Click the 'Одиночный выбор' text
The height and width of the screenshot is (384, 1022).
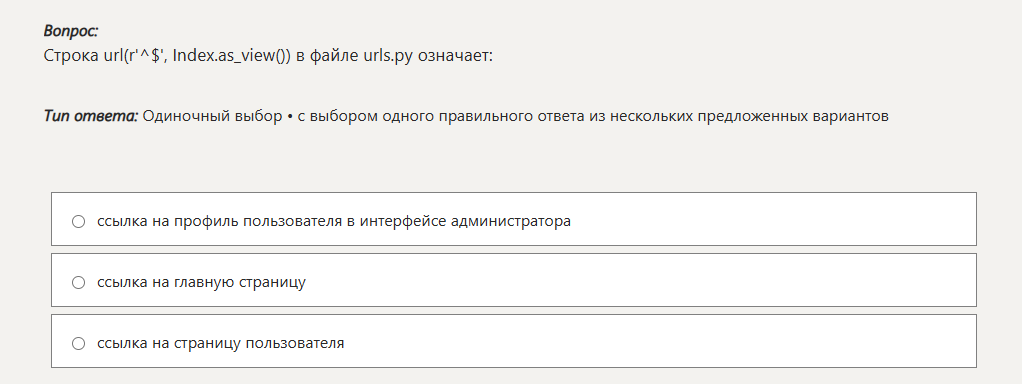point(212,117)
